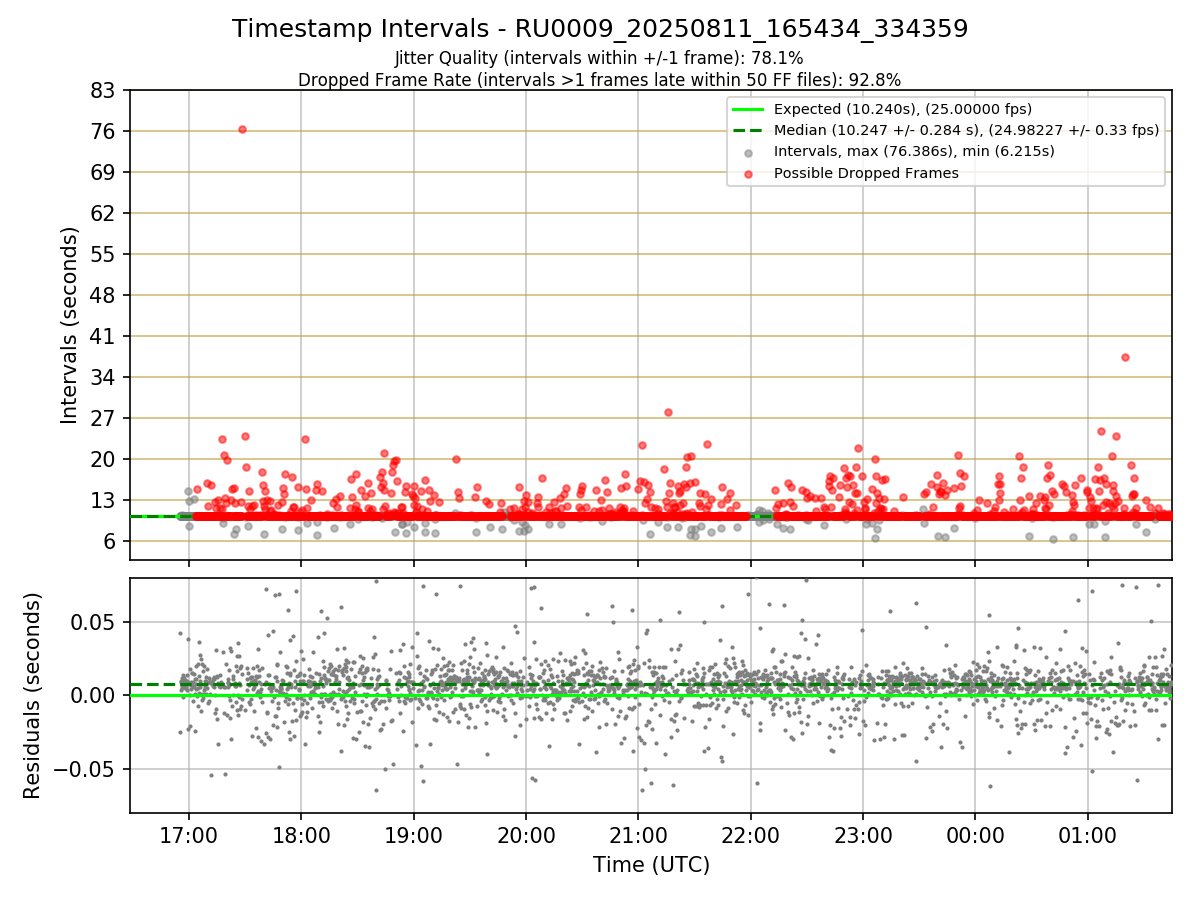Click the 69 y-axis tick label

click(105, 172)
